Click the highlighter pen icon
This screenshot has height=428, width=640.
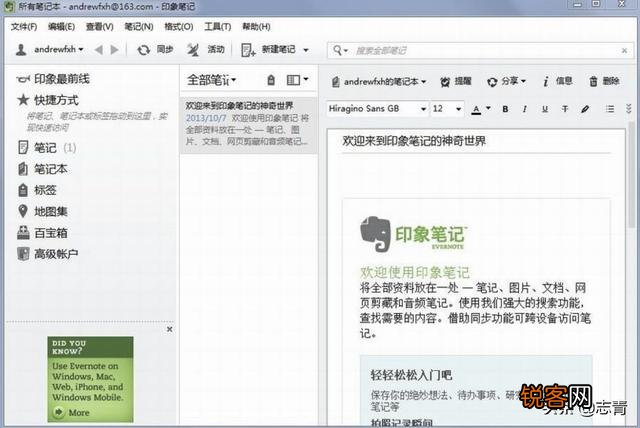click(x=585, y=109)
